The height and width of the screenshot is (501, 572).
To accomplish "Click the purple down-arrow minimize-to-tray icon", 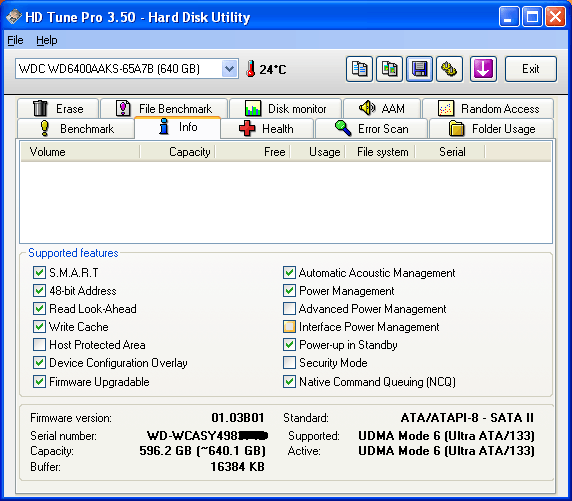I will click(483, 69).
